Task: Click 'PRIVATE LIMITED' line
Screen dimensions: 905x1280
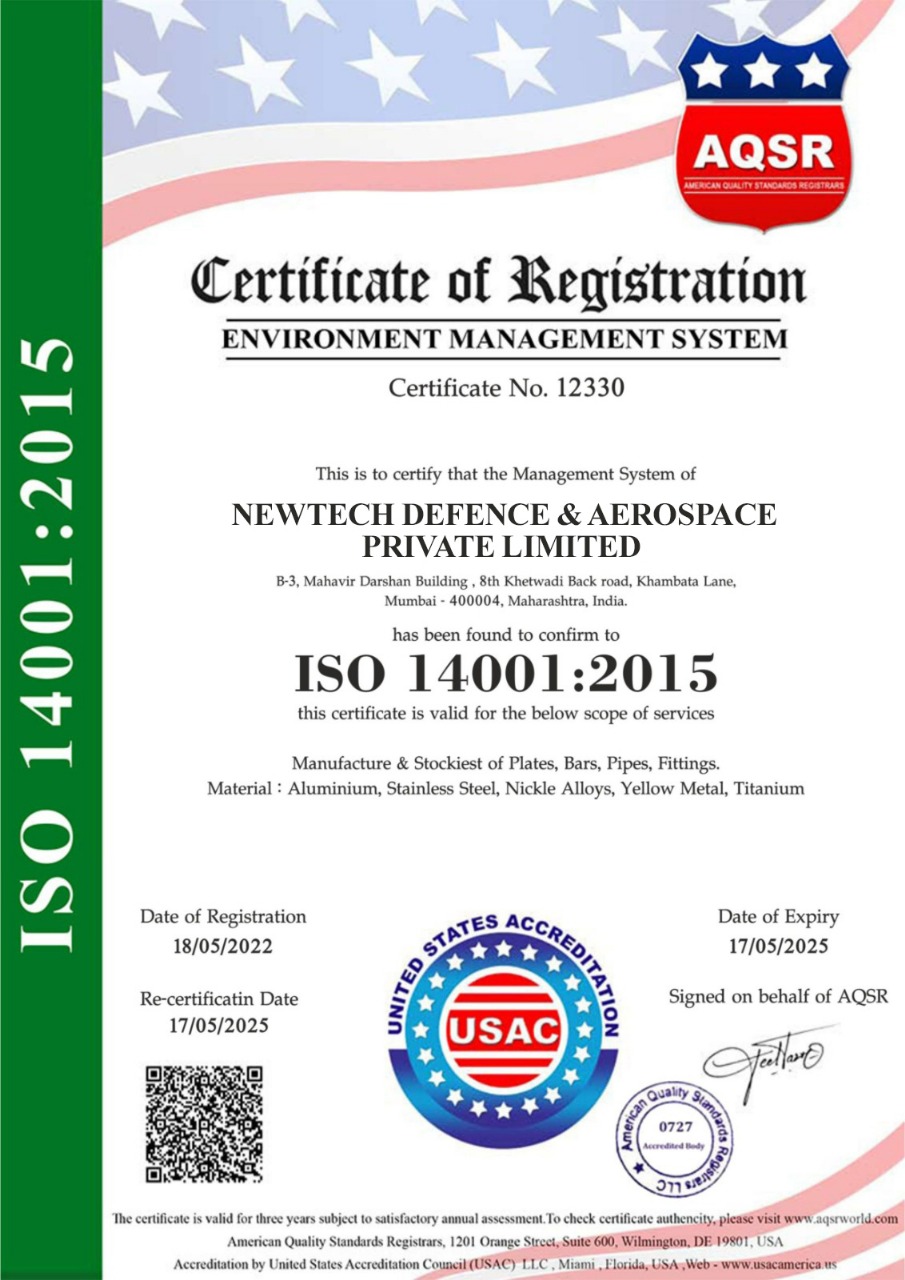Action: click(500, 547)
